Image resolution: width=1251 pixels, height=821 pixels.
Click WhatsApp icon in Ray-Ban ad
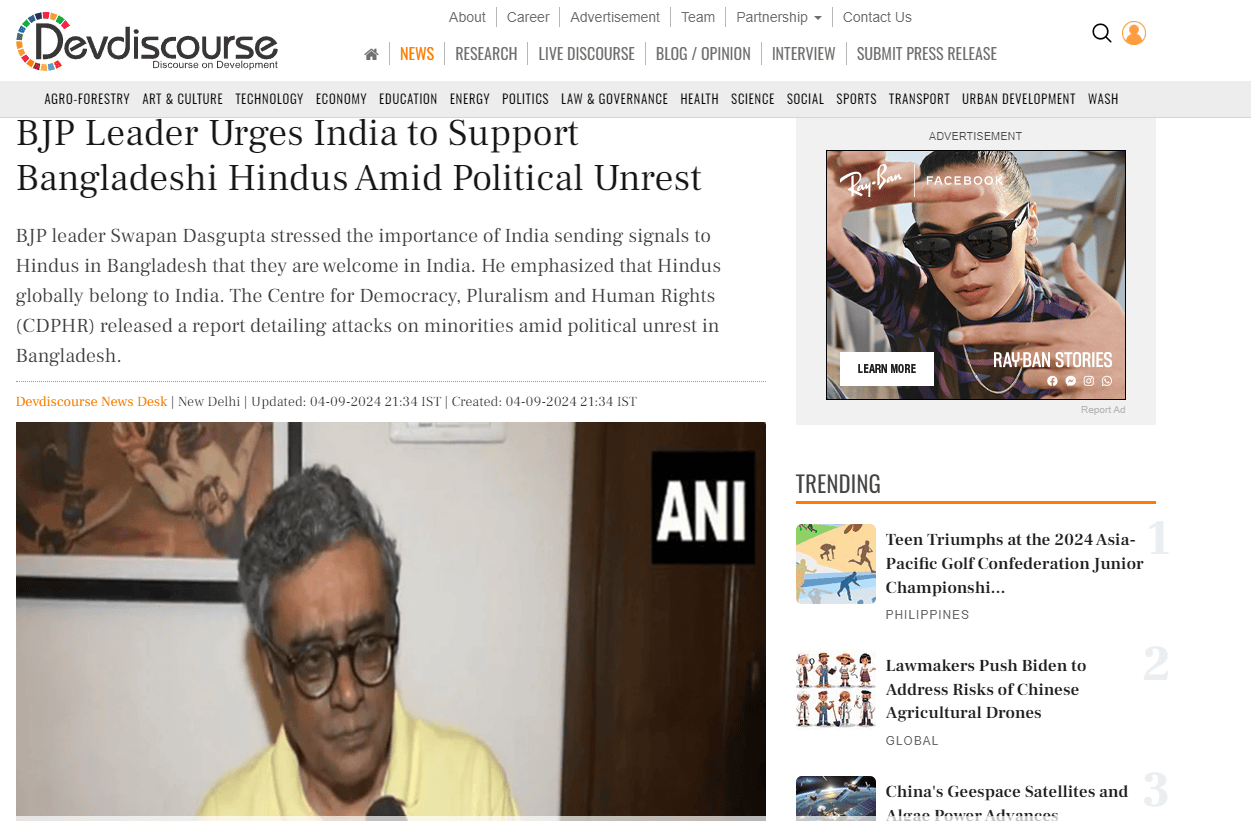tap(1107, 381)
